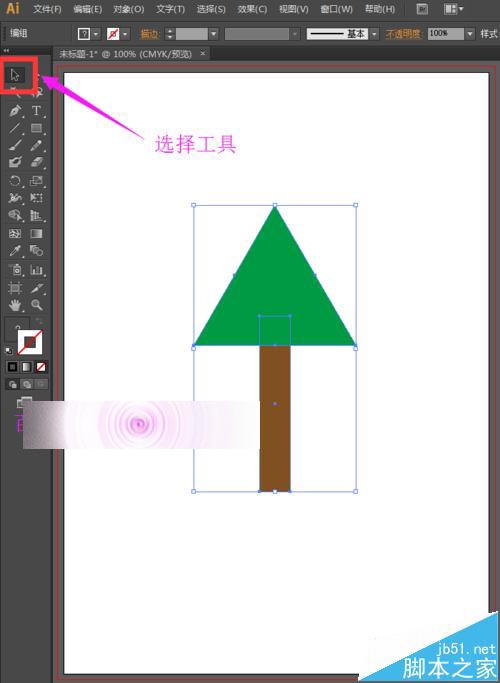Select the Scale tool
Image resolution: width=500 pixels, height=683 pixels.
37,181
